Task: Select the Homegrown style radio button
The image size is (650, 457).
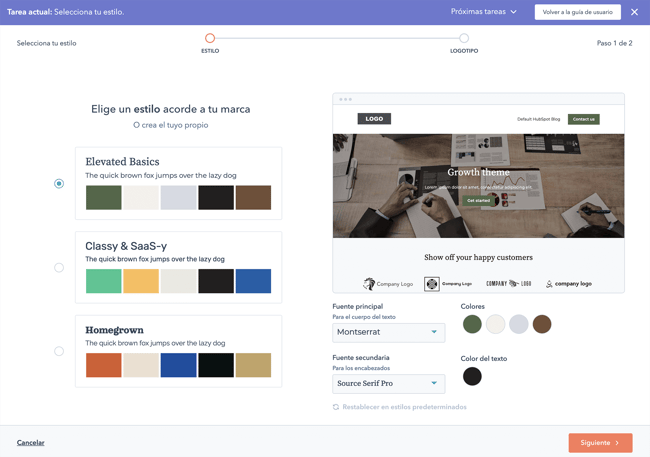Action: tap(59, 351)
